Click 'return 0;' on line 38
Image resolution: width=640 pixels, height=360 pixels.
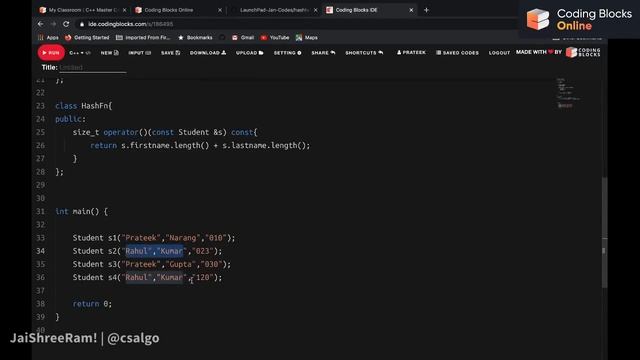[92, 304]
